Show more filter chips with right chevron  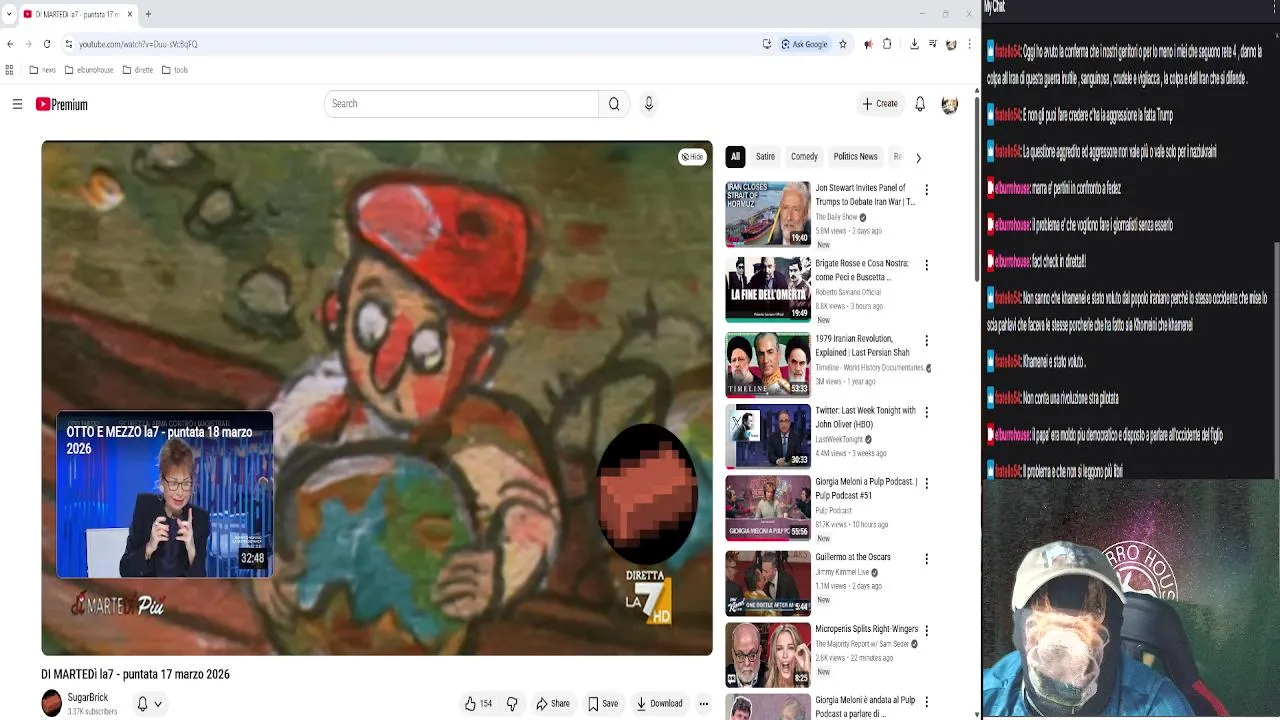click(918, 157)
